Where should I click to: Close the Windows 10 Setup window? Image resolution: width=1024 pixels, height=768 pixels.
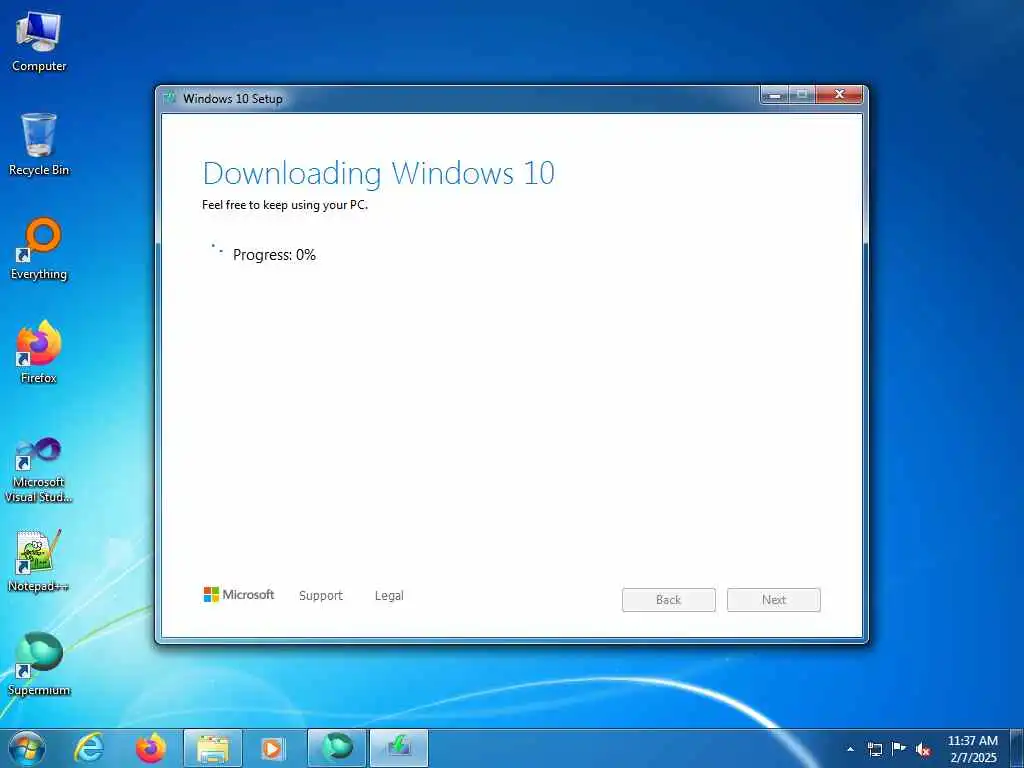click(840, 95)
